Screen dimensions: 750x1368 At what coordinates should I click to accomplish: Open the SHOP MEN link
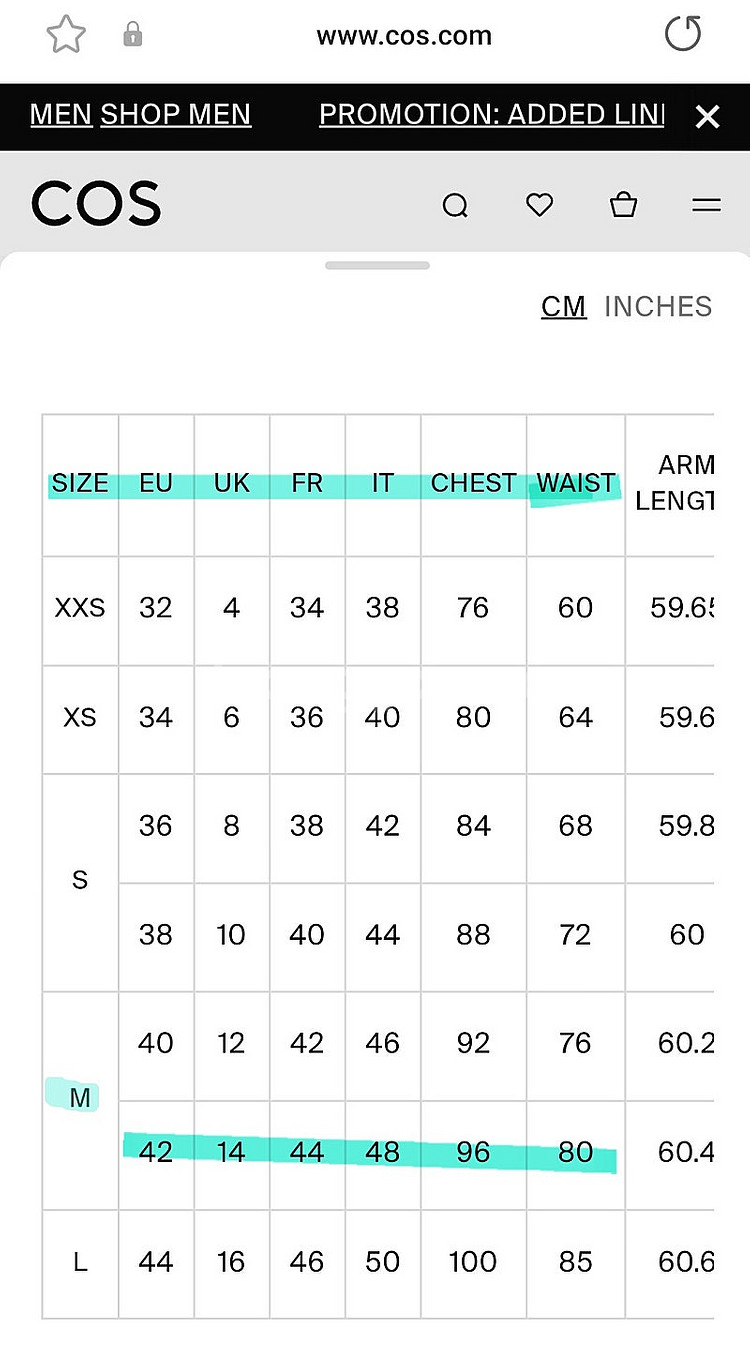coord(176,115)
